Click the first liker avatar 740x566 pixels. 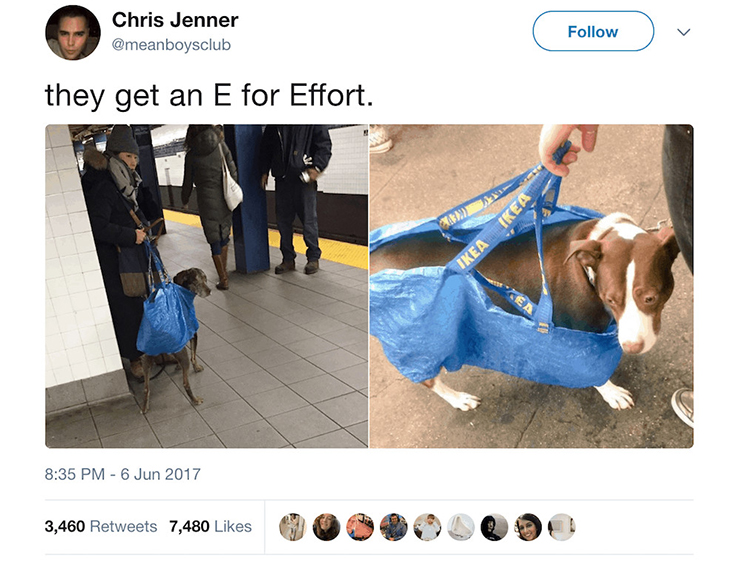(x=293, y=527)
